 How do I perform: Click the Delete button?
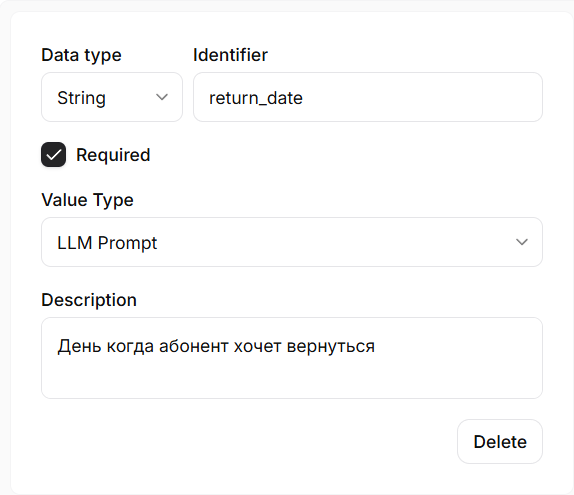click(500, 442)
